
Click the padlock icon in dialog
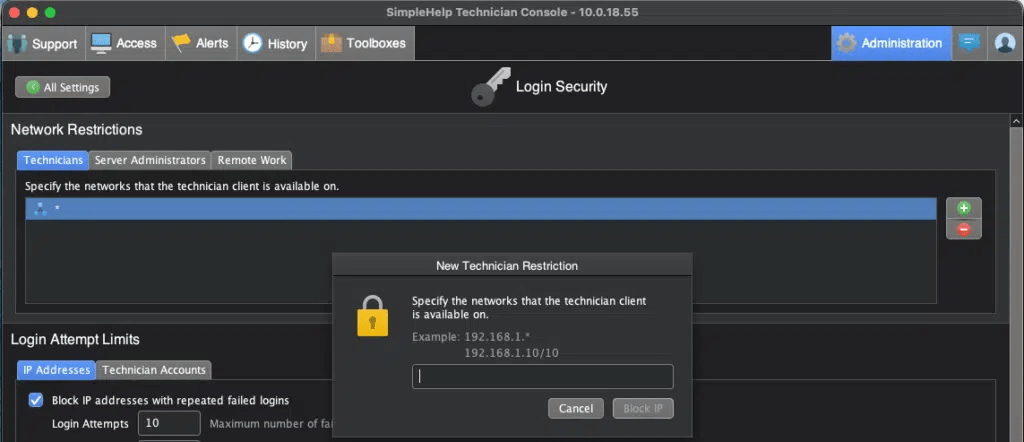coord(373,316)
